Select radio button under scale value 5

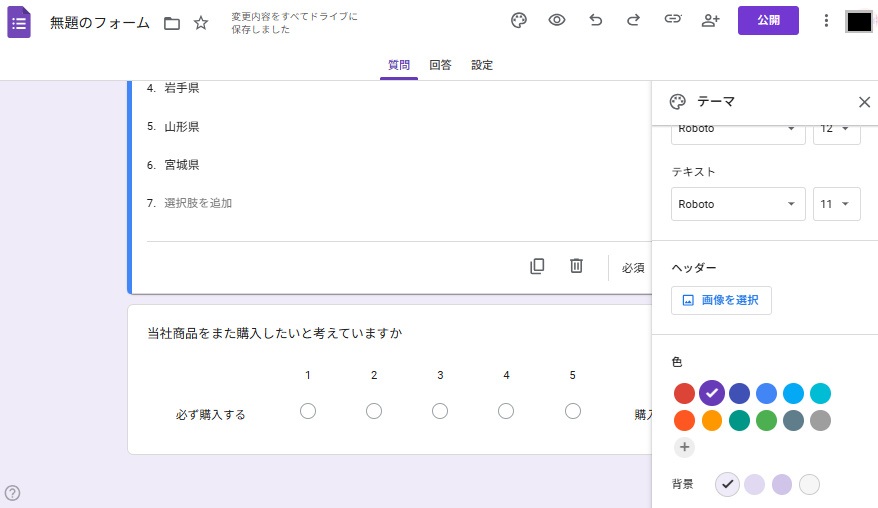(573, 411)
